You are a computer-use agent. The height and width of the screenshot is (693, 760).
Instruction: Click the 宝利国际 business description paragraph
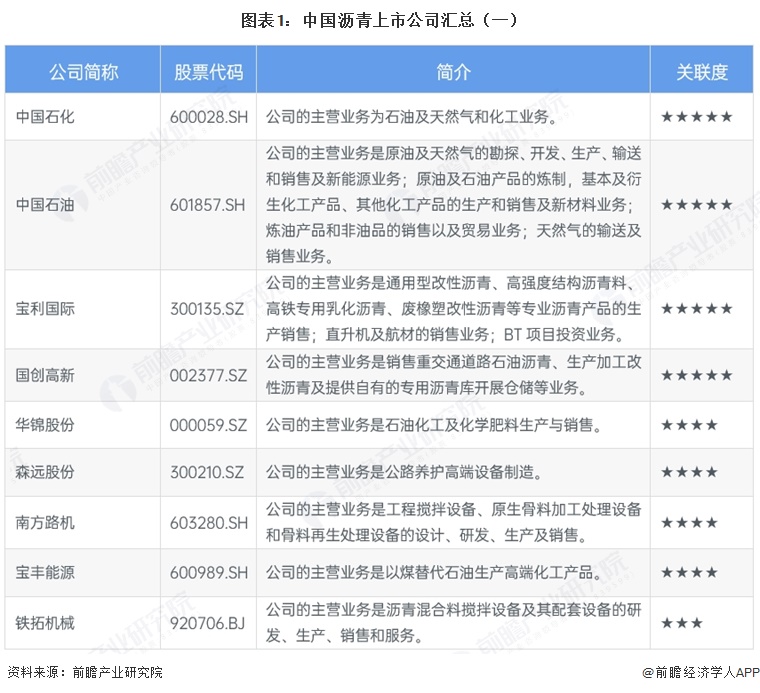tap(453, 309)
